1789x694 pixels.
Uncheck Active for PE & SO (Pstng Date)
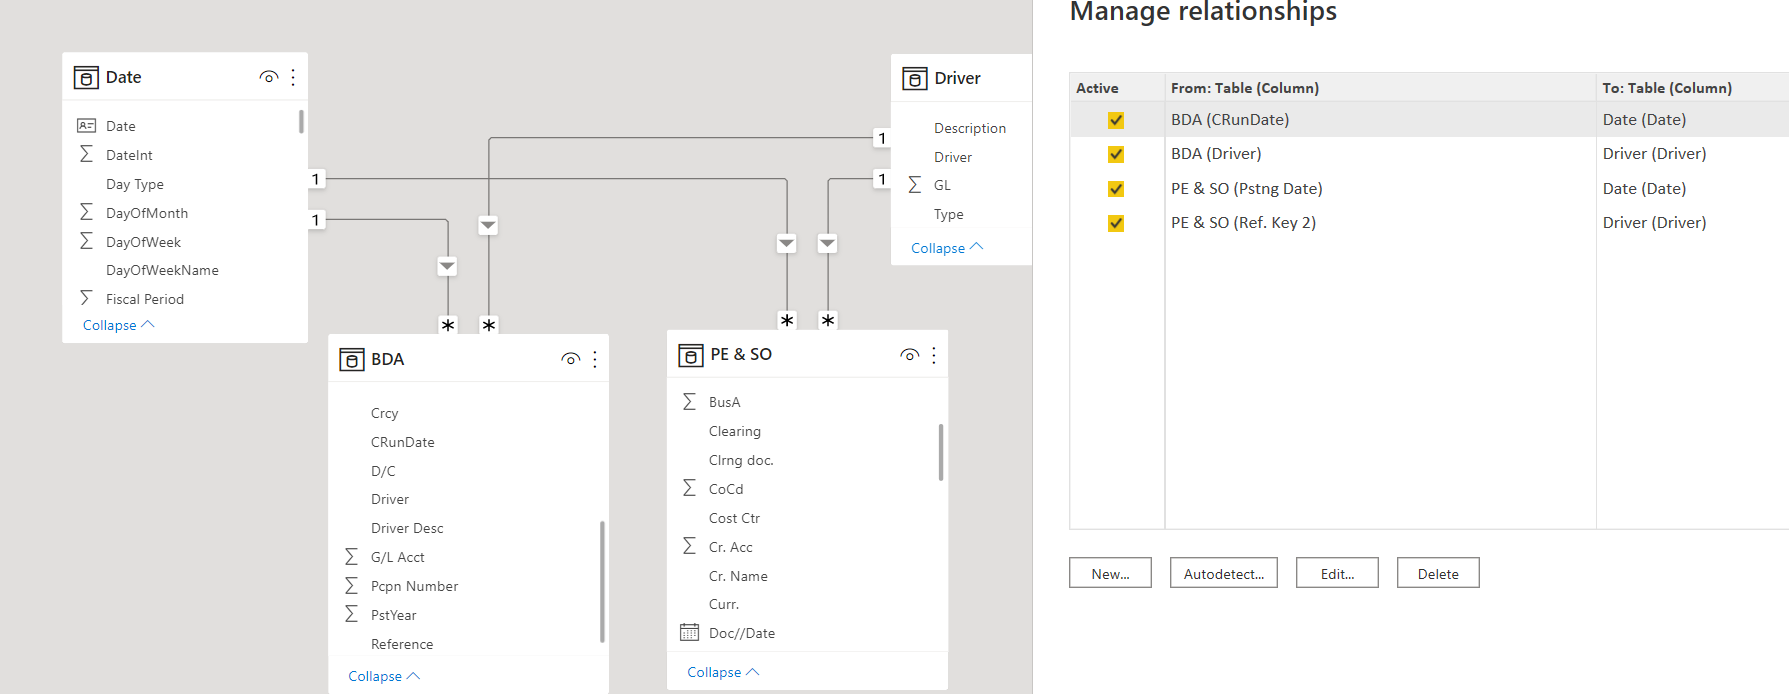pyautogui.click(x=1116, y=189)
